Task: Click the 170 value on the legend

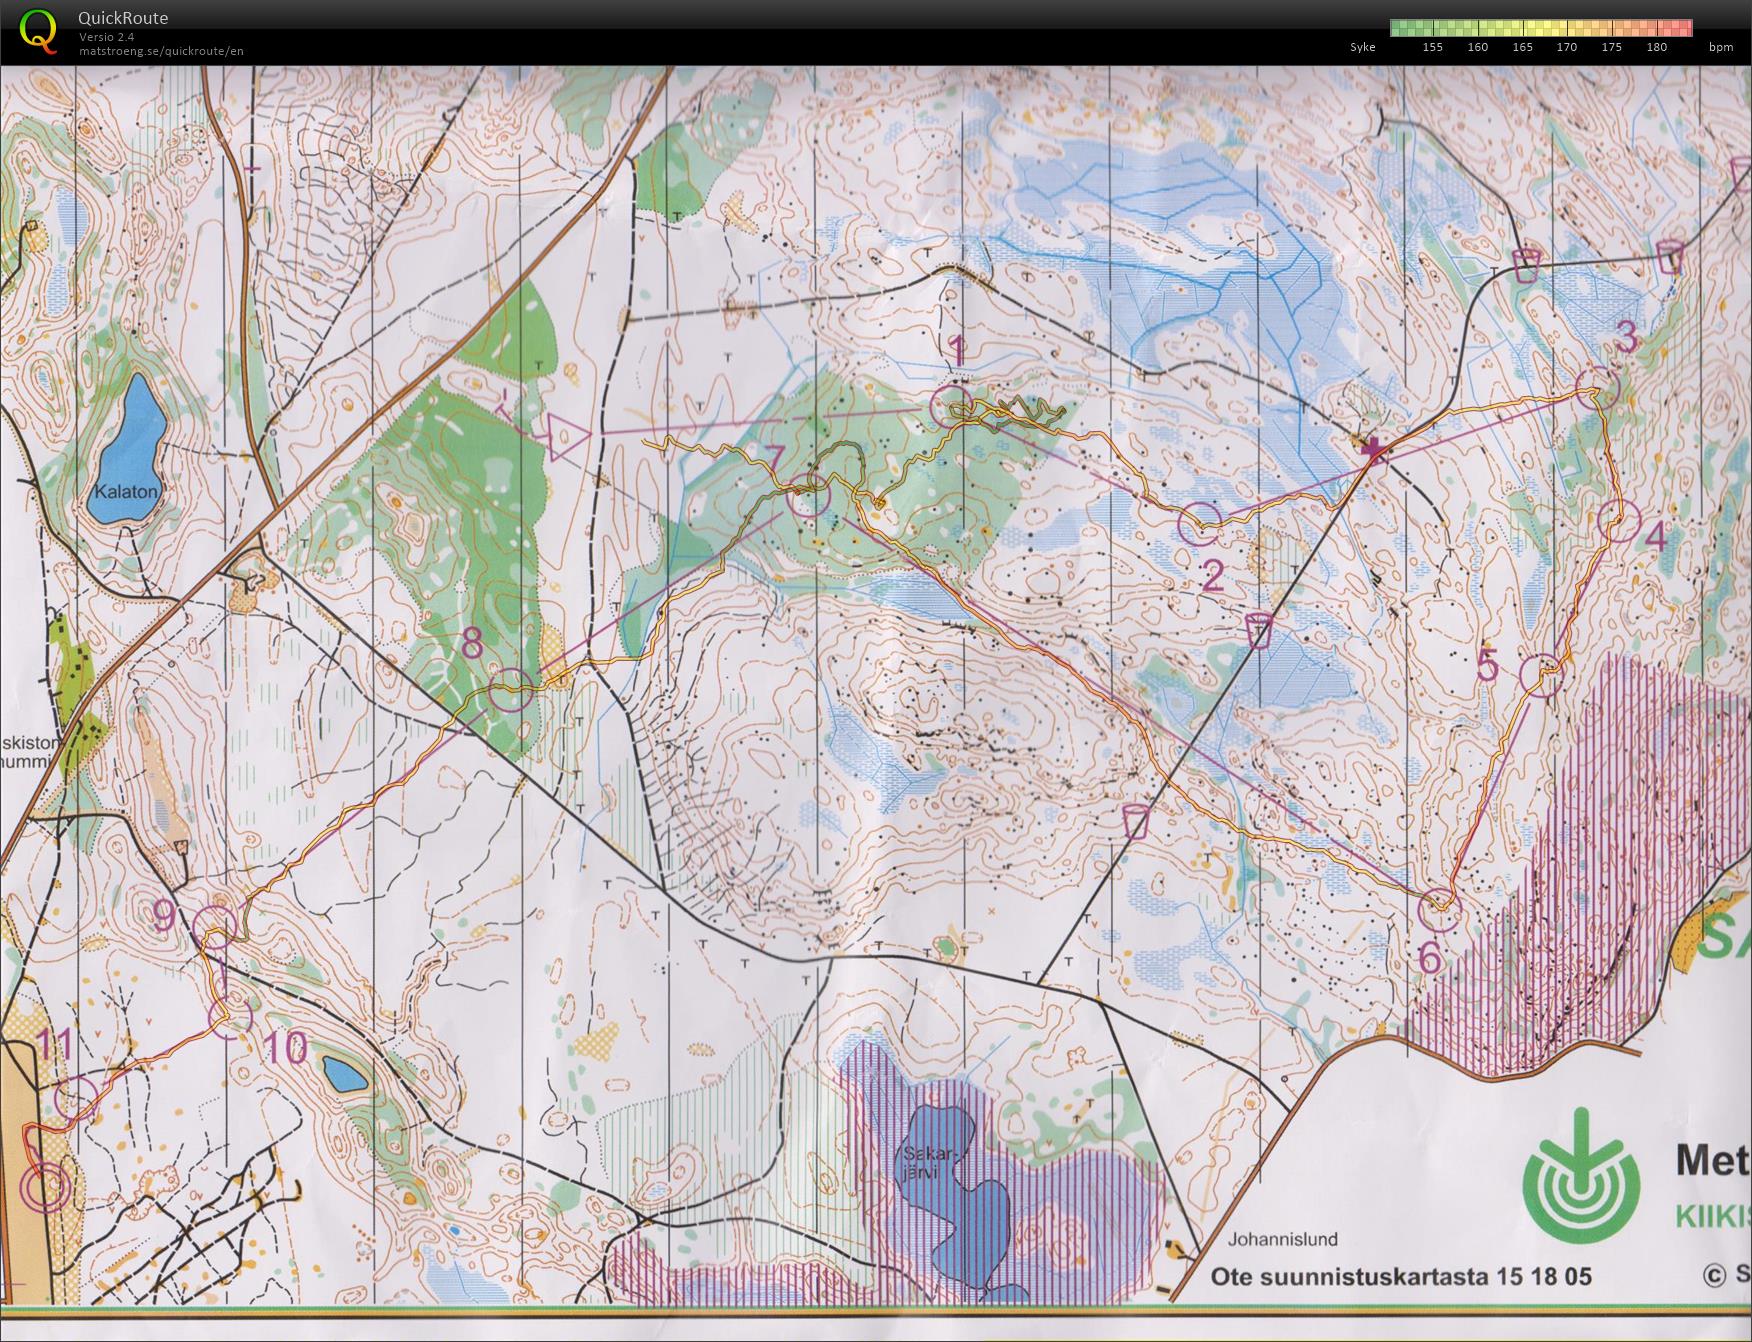Action: (x=1566, y=47)
